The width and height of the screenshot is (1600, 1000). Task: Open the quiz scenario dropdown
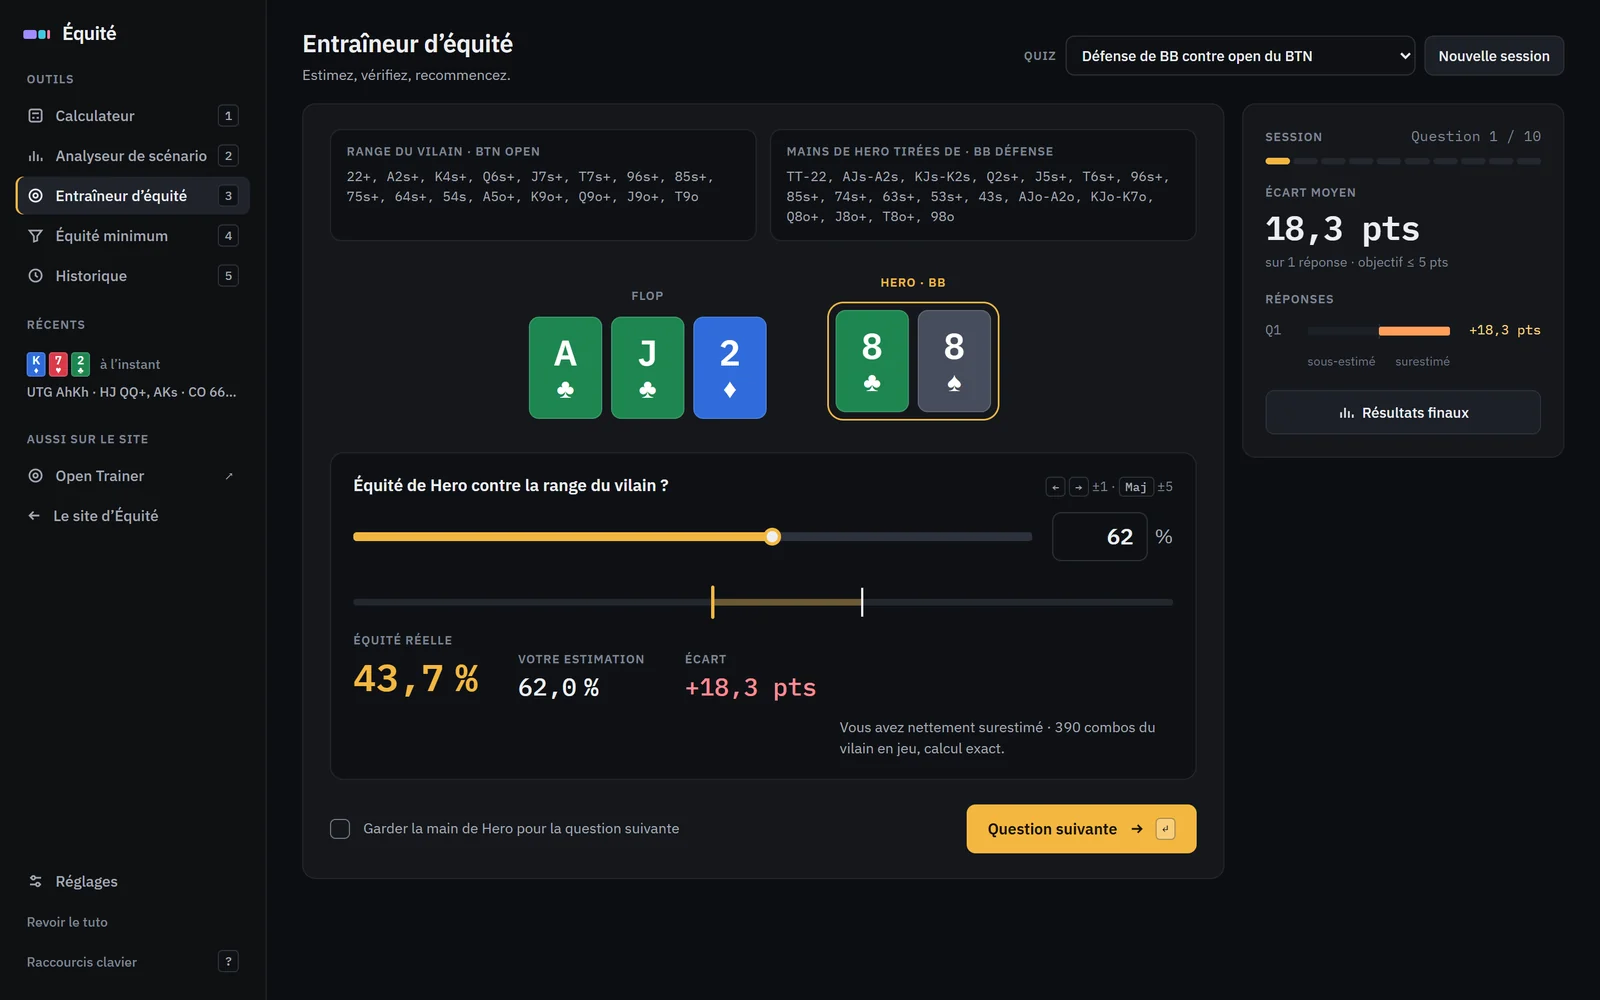[1240, 56]
